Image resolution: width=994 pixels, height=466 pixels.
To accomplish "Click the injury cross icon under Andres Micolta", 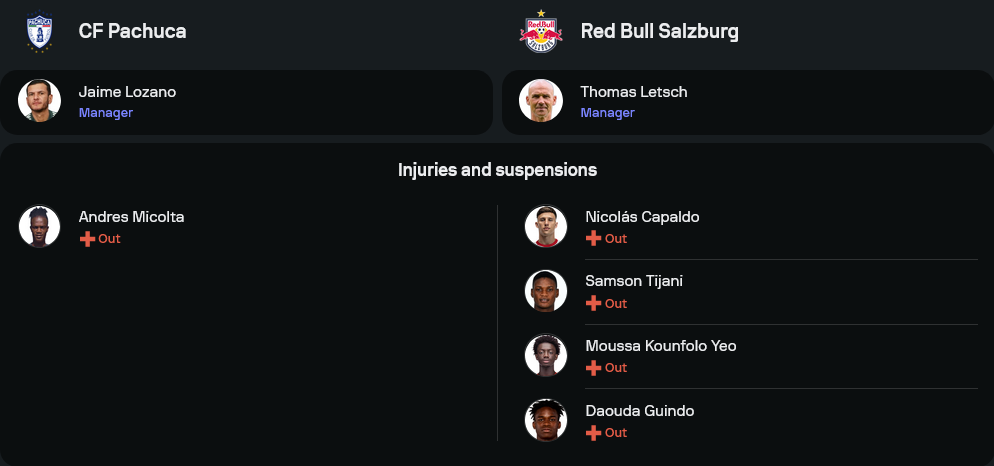I will point(87,239).
